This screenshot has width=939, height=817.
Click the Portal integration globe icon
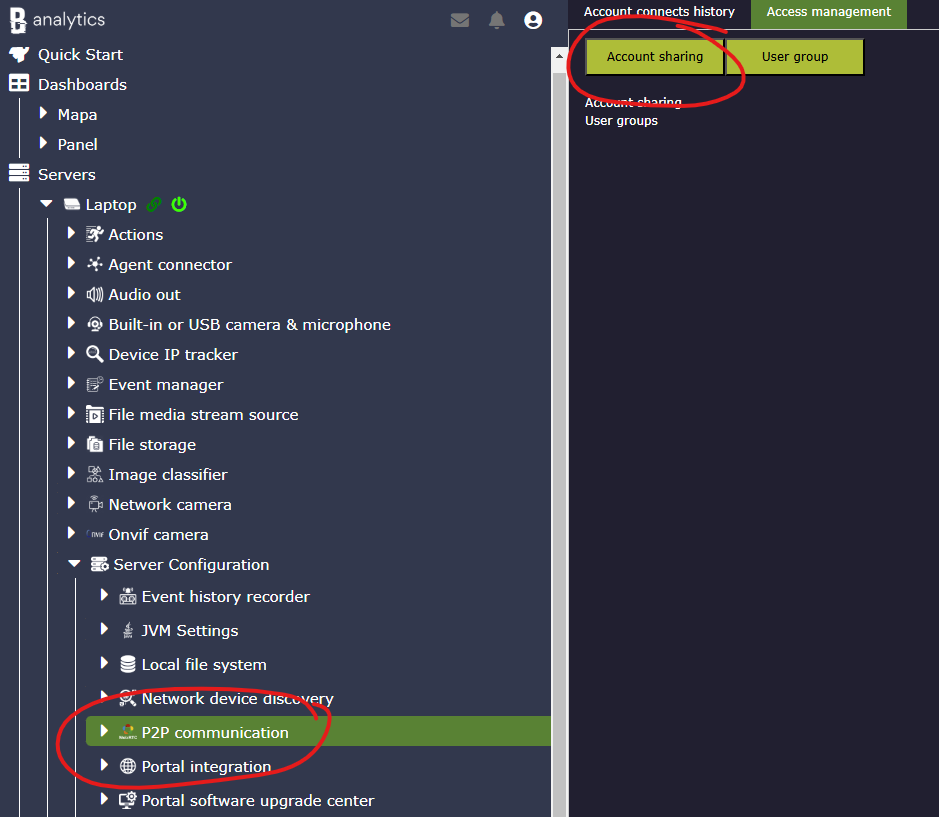pyautogui.click(x=127, y=766)
